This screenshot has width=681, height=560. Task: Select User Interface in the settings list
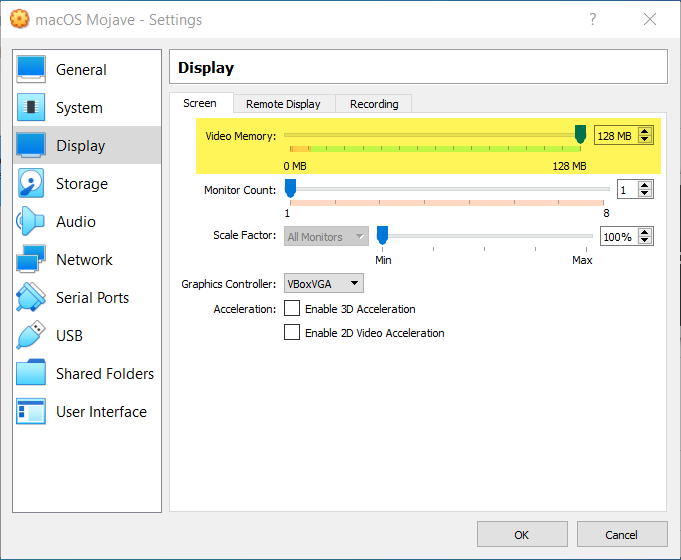point(87,411)
